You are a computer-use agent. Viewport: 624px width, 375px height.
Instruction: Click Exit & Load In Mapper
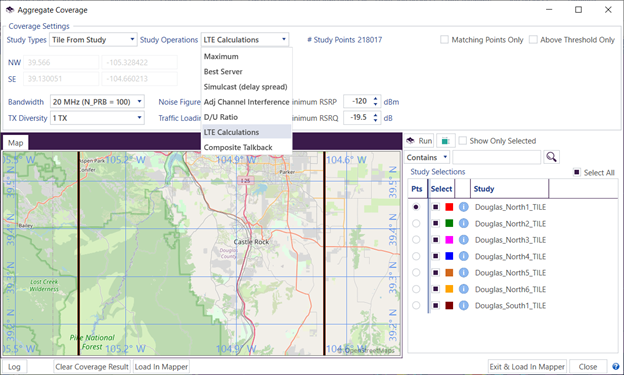click(527, 367)
